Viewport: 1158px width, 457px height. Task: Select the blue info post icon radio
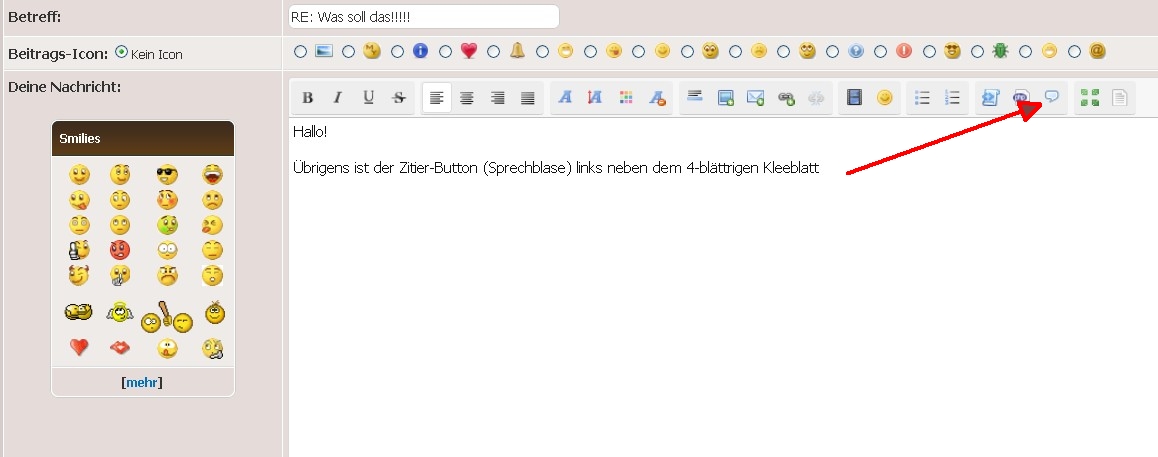point(397,51)
